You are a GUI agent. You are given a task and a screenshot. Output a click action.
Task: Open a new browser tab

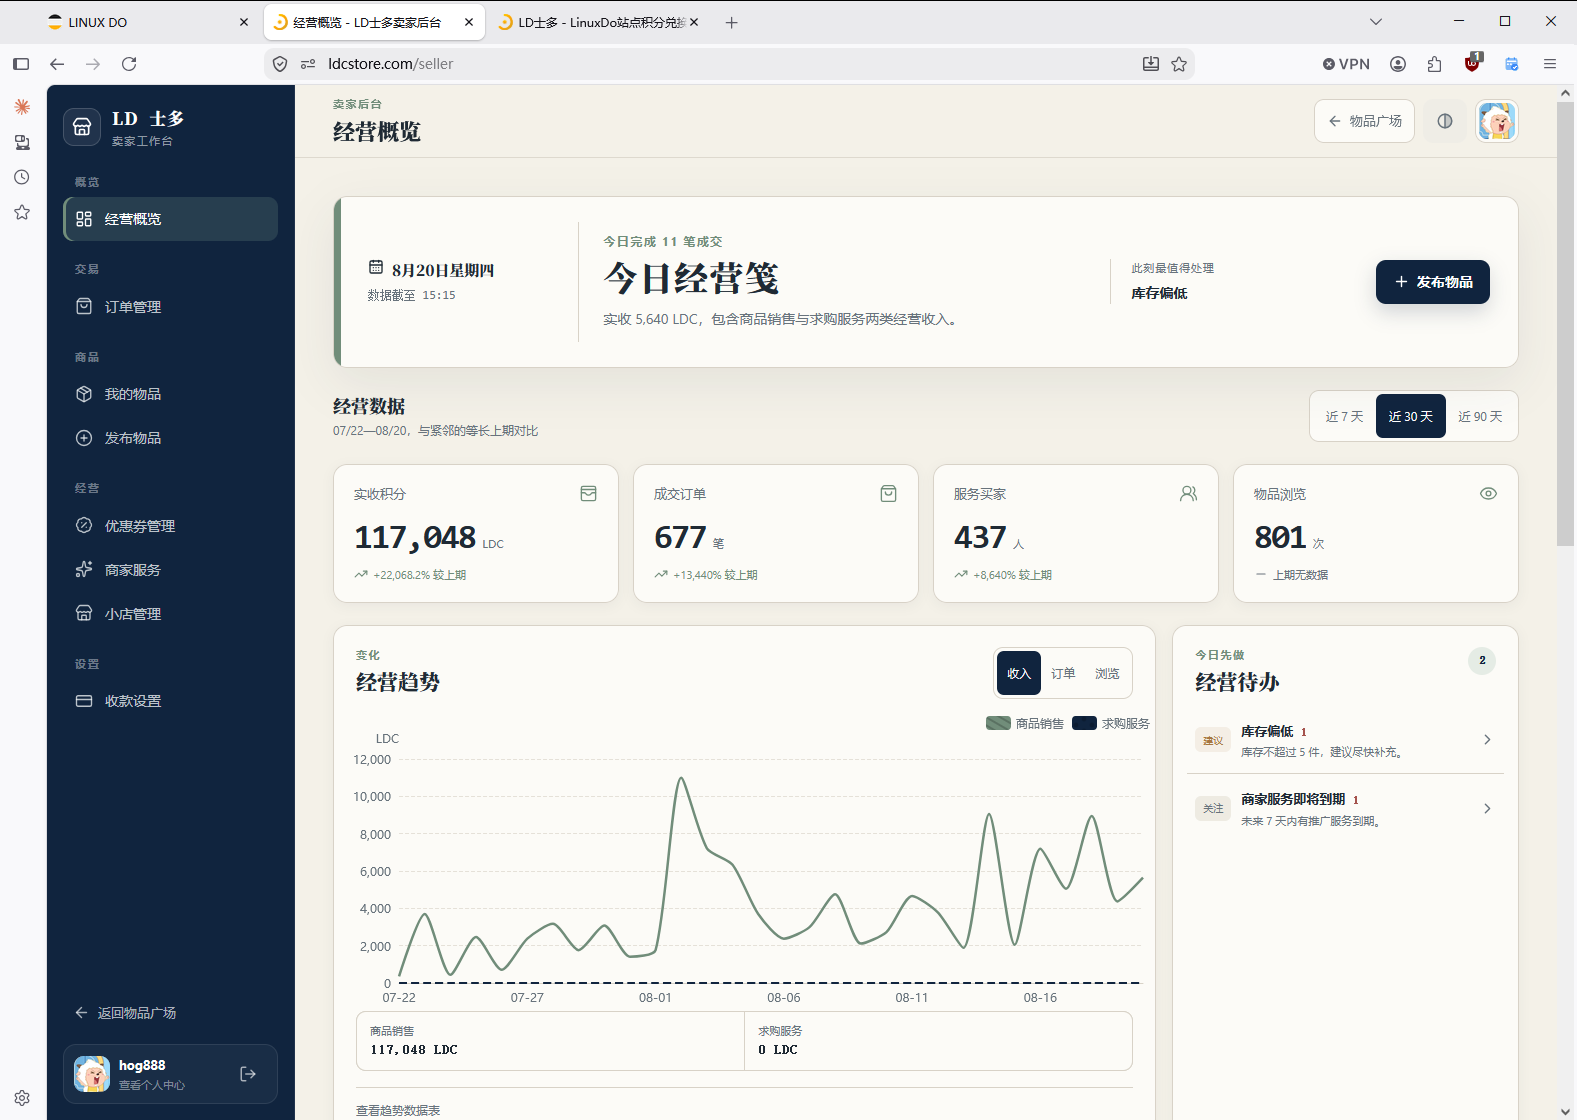(x=731, y=22)
